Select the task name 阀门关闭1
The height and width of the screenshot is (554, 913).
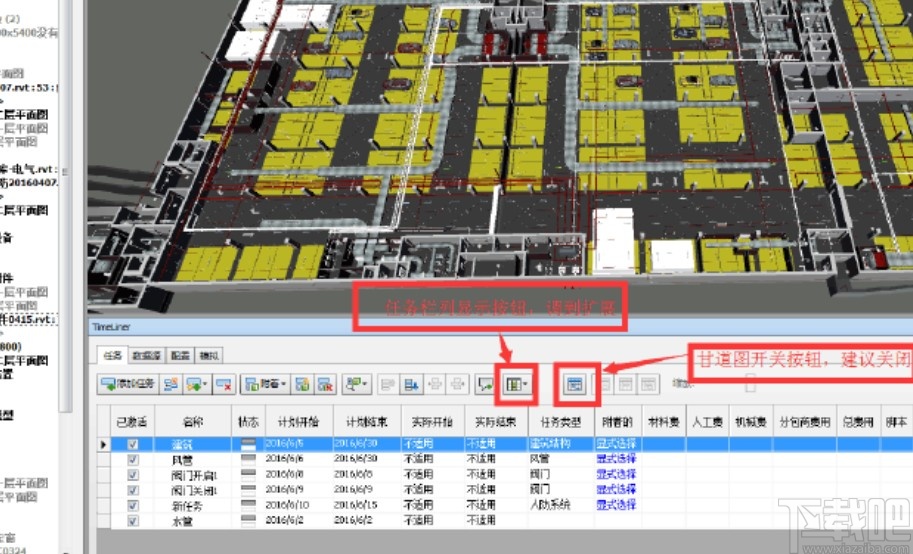194,491
